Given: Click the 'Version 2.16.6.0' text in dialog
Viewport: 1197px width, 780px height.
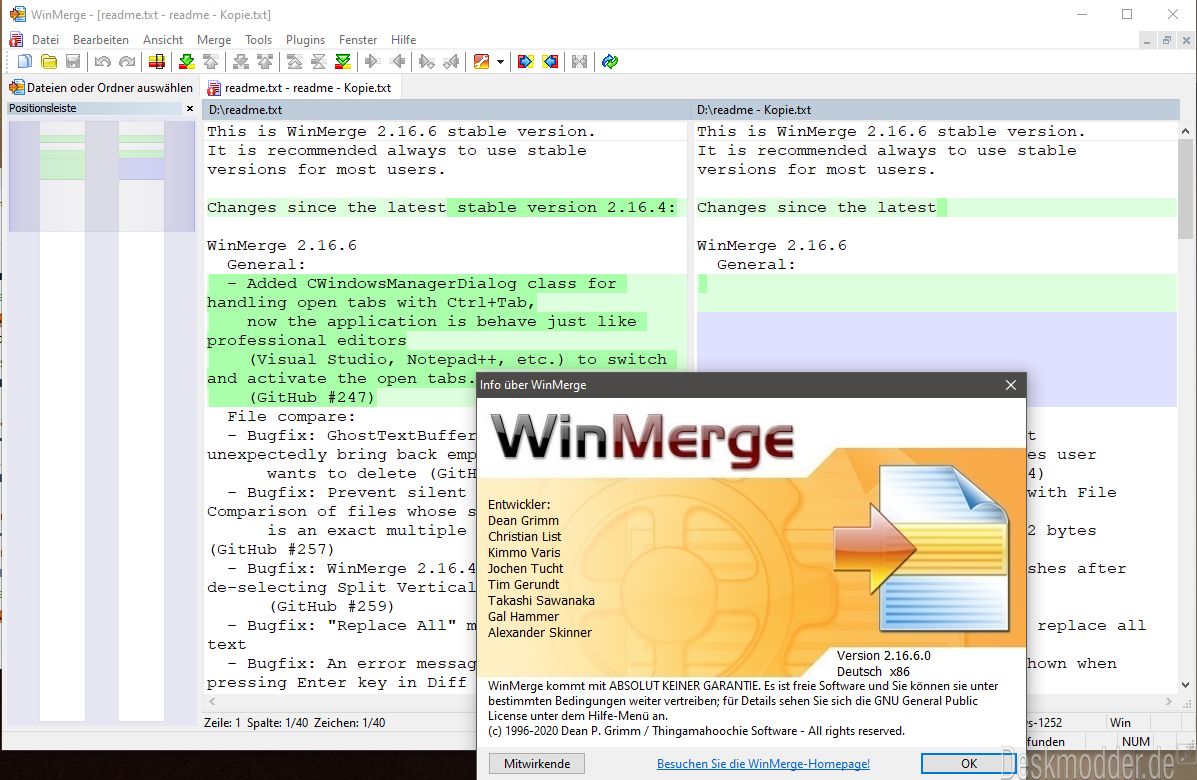Looking at the screenshot, I should (883, 656).
